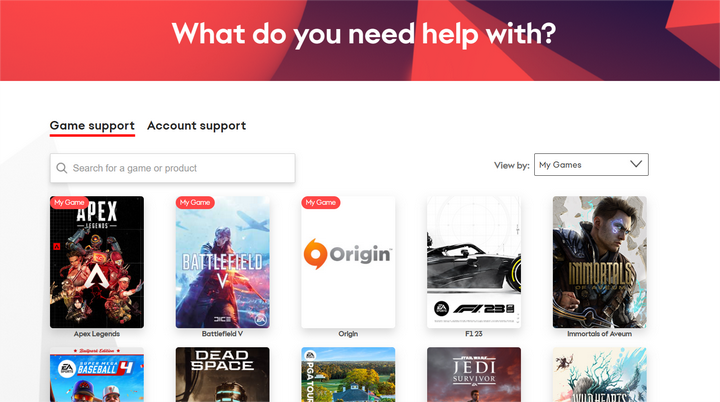Click the magnifying glass search icon

click(62, 168)
